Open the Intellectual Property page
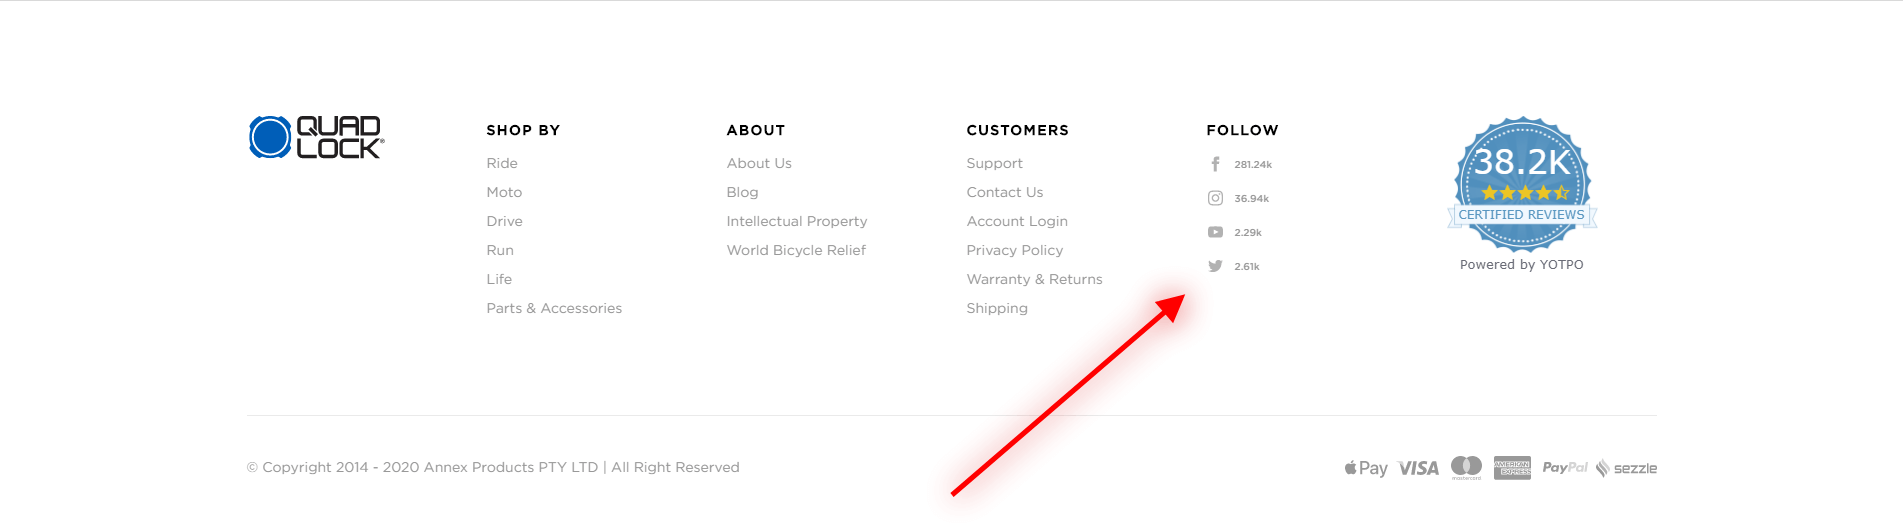 tap(797, 221)
